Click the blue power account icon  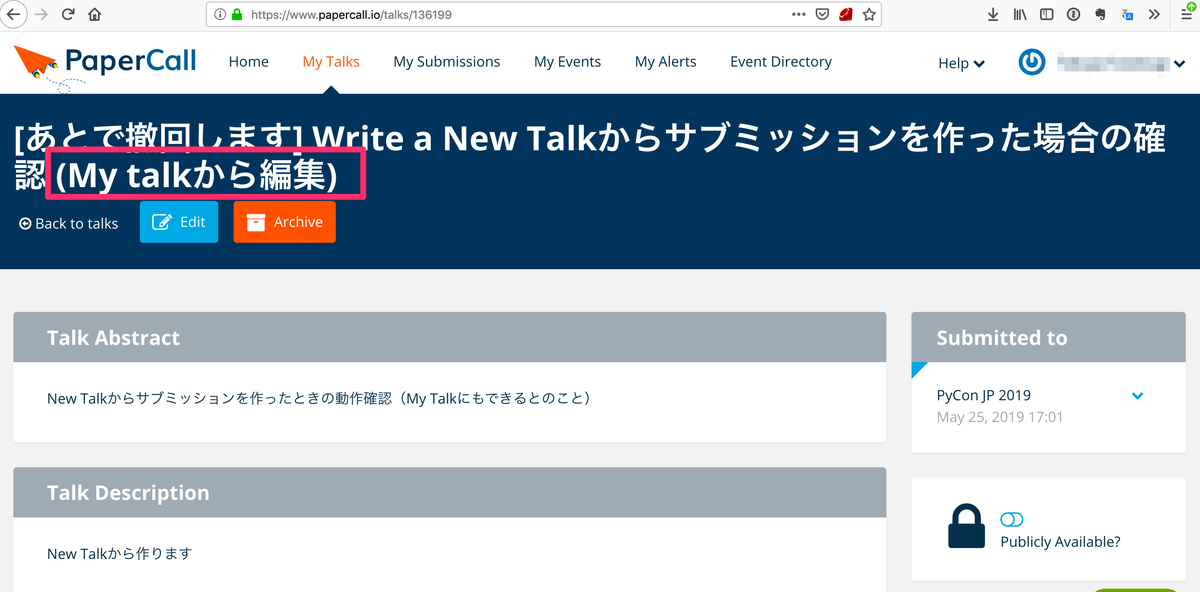tap(1032, 62)
